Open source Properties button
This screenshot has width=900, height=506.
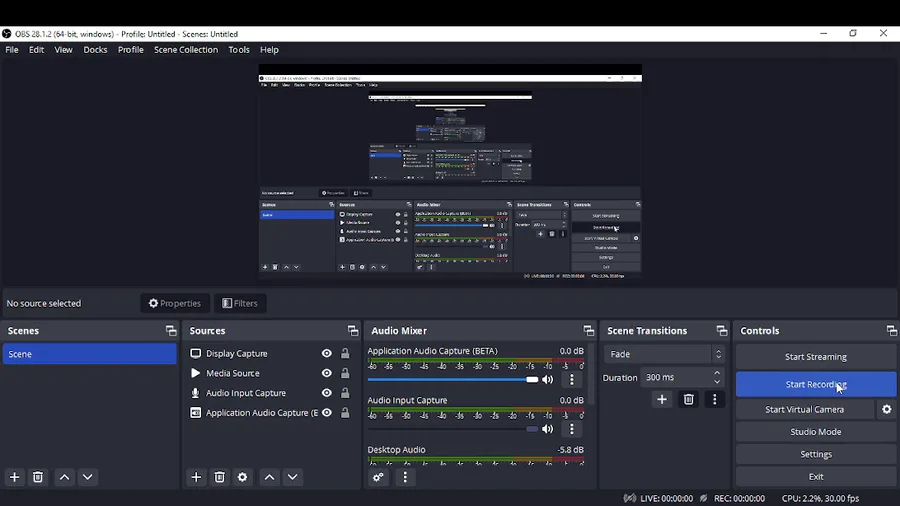pos(175,303)
